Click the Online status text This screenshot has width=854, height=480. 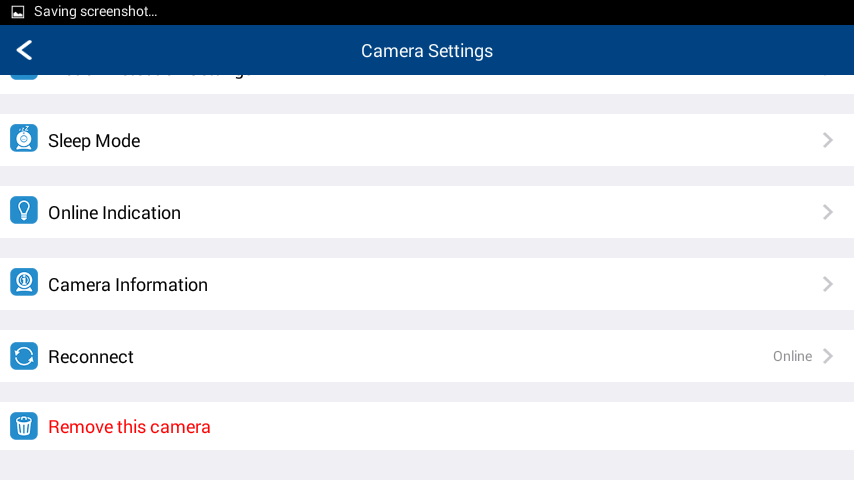point(792,356)
